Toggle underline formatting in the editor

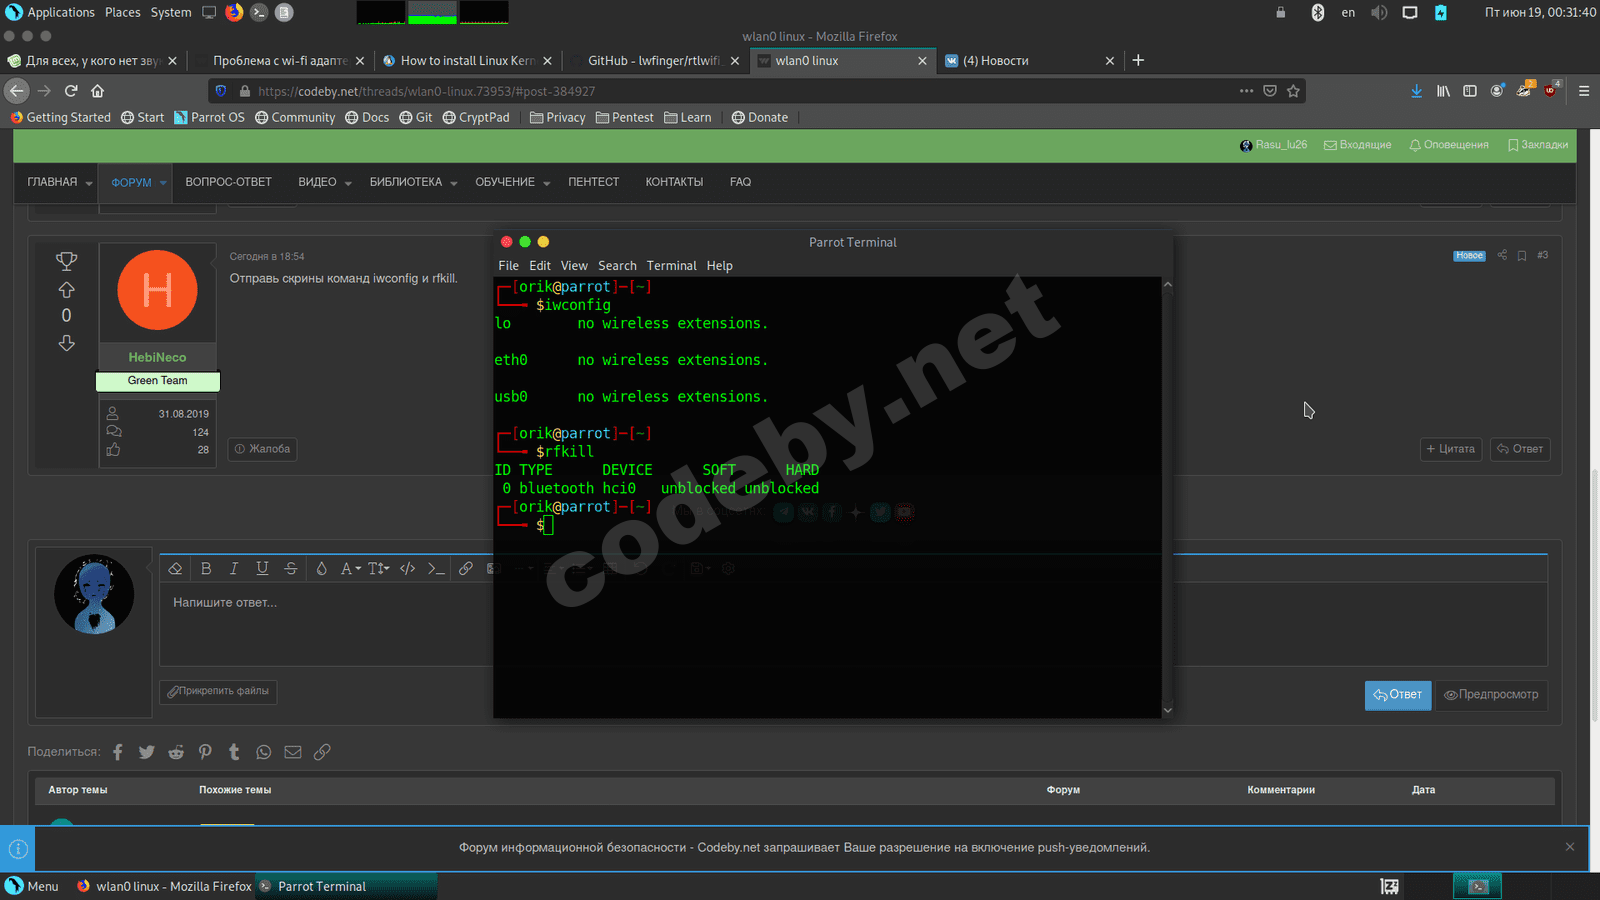(262, 568)
